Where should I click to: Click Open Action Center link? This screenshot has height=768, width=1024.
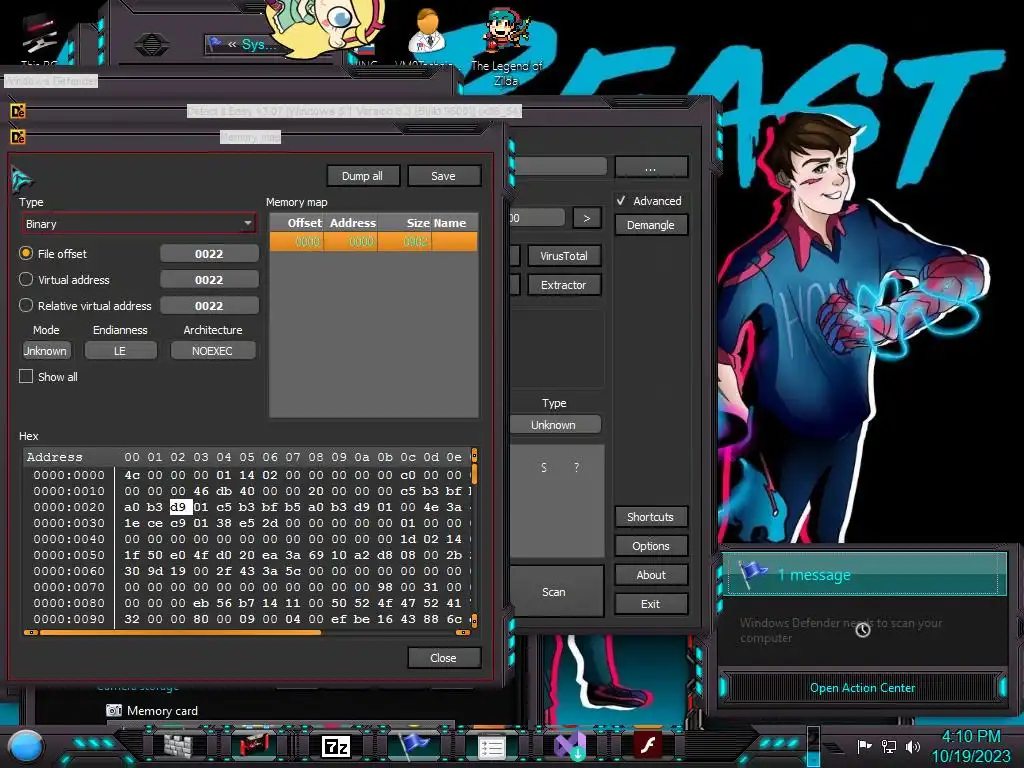tap(863, 688)
